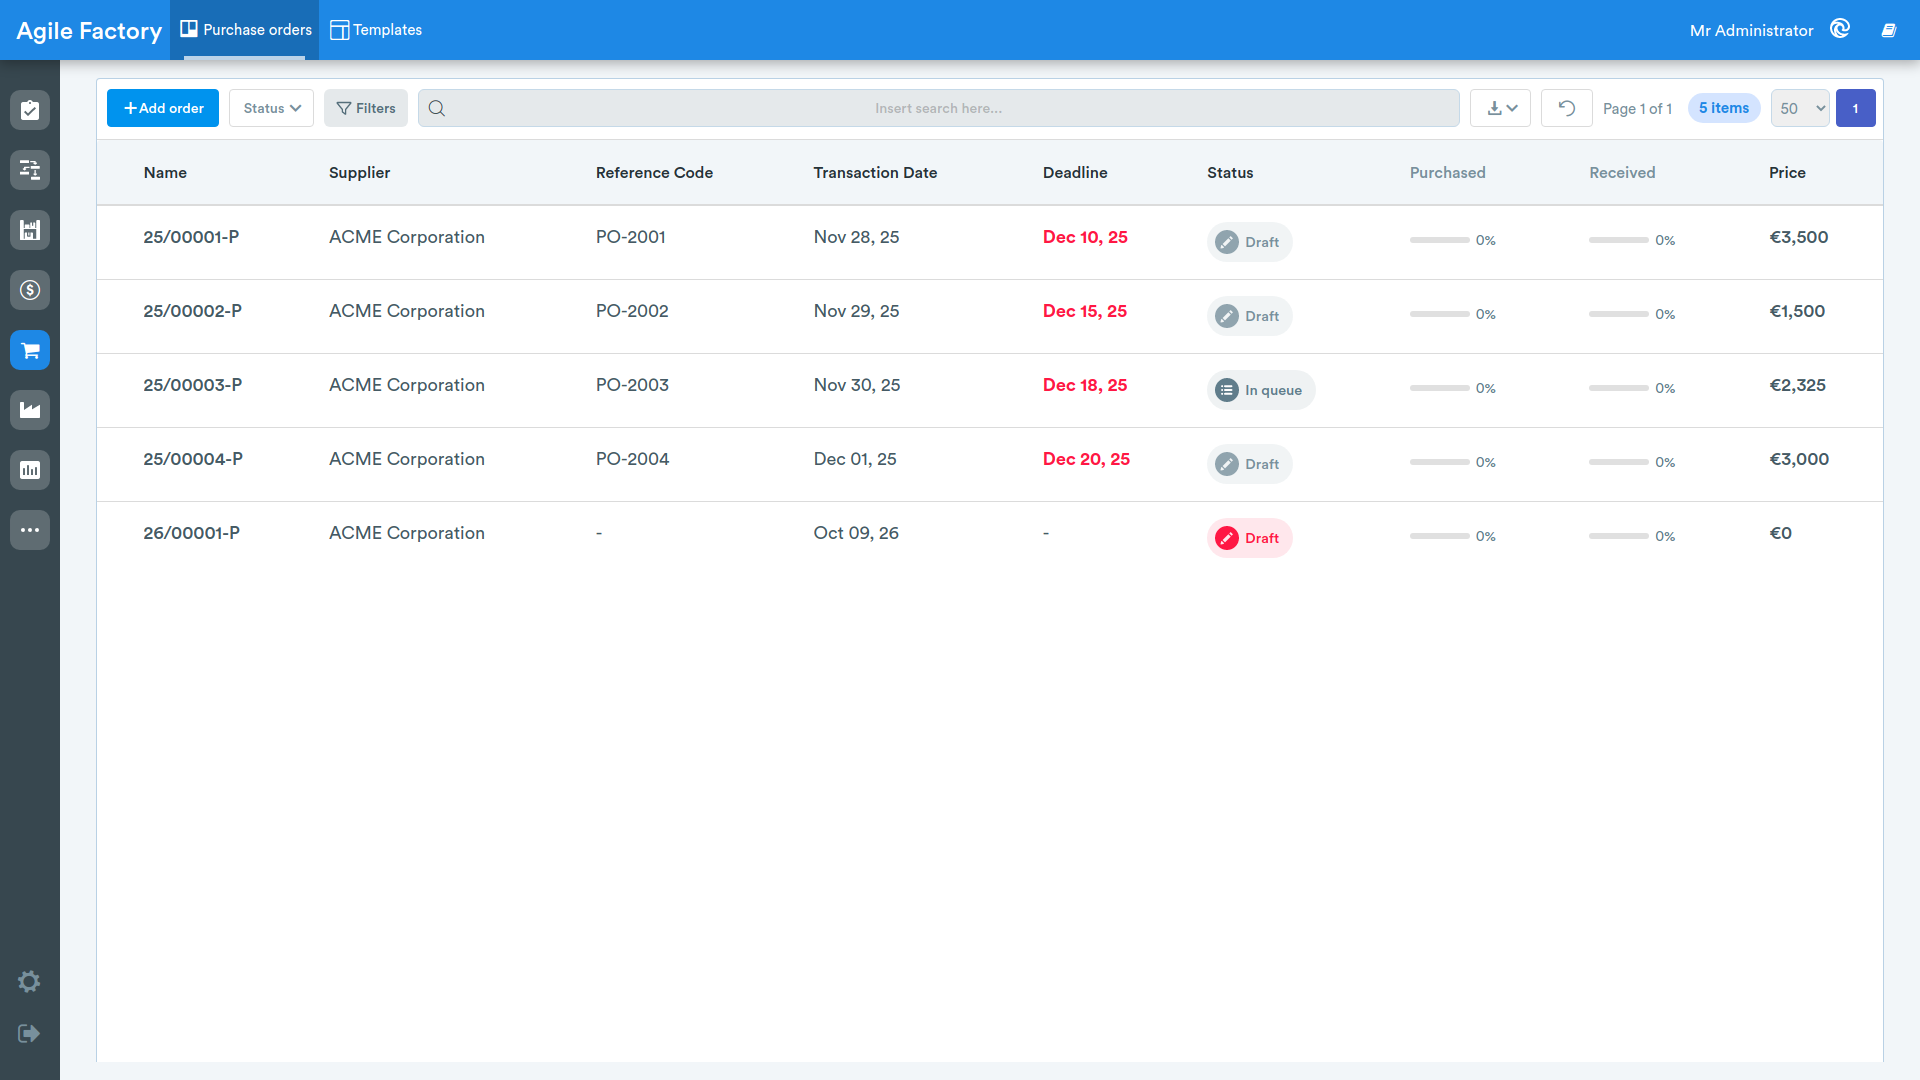Click the magnifier search icon
This screenshot has height=1080, width=1920.
[x=437, y=108]
